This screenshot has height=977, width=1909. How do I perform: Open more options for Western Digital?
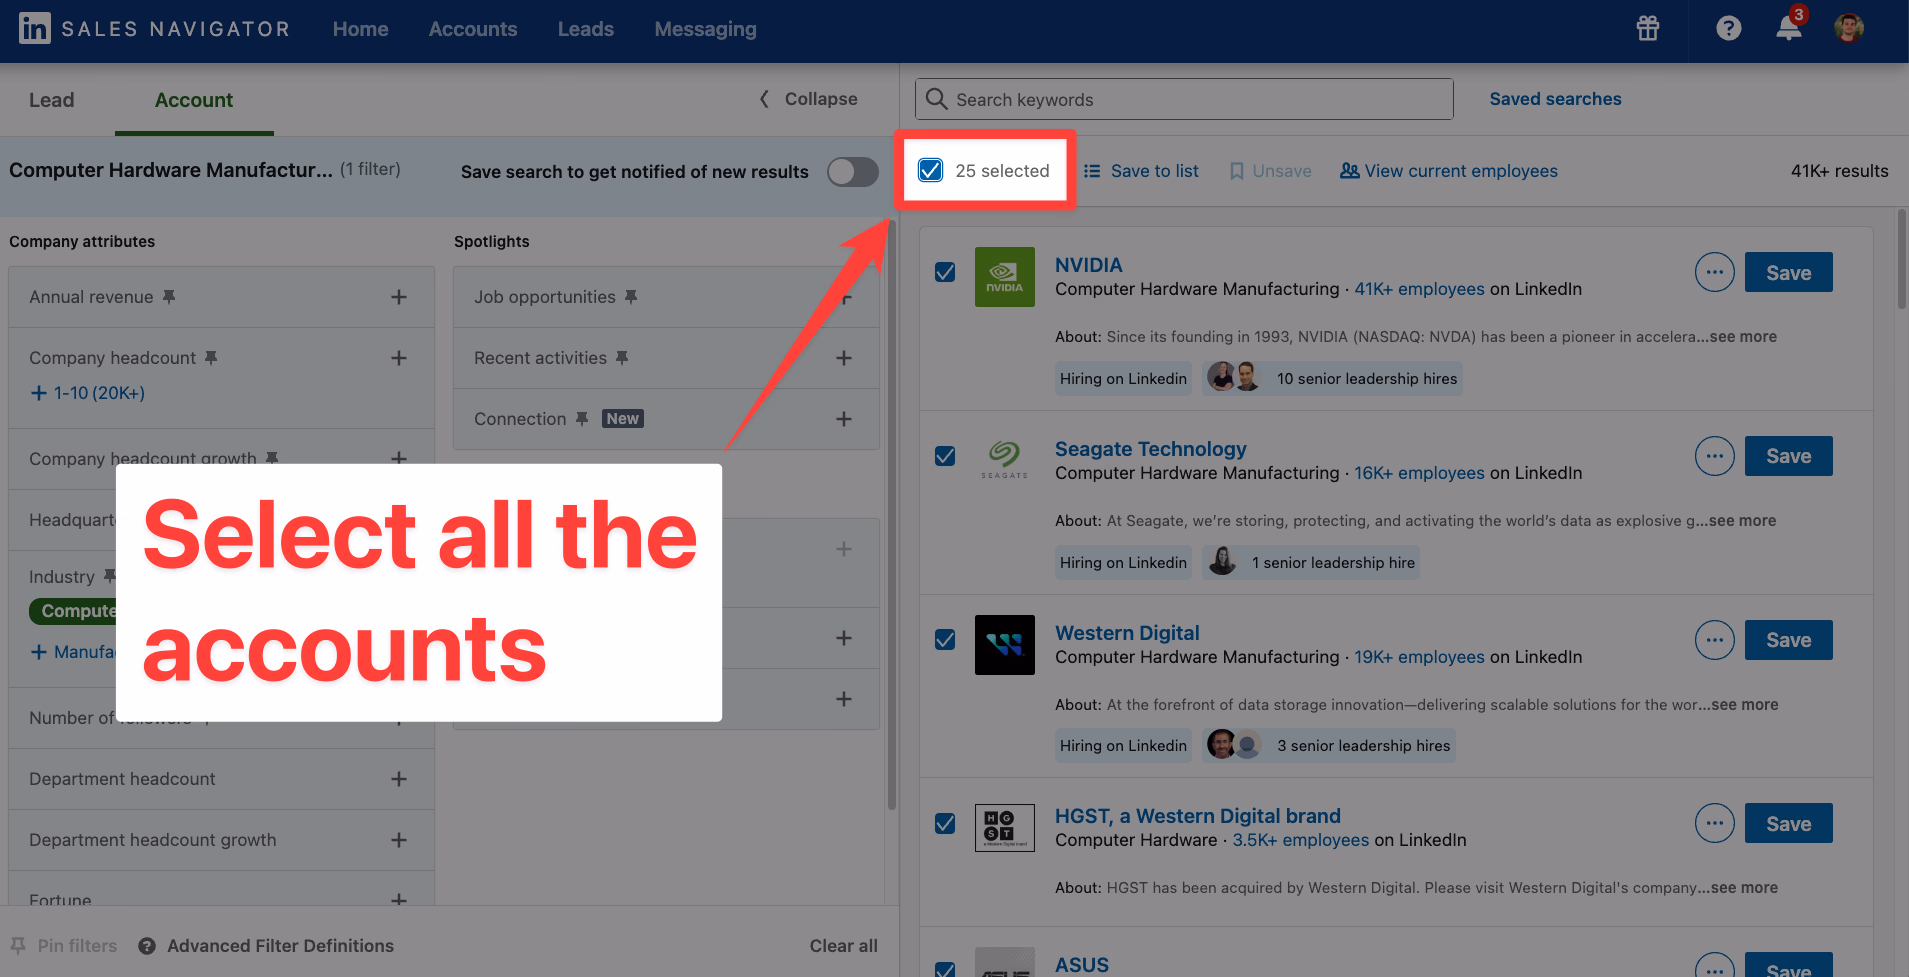click(1715, 640)
